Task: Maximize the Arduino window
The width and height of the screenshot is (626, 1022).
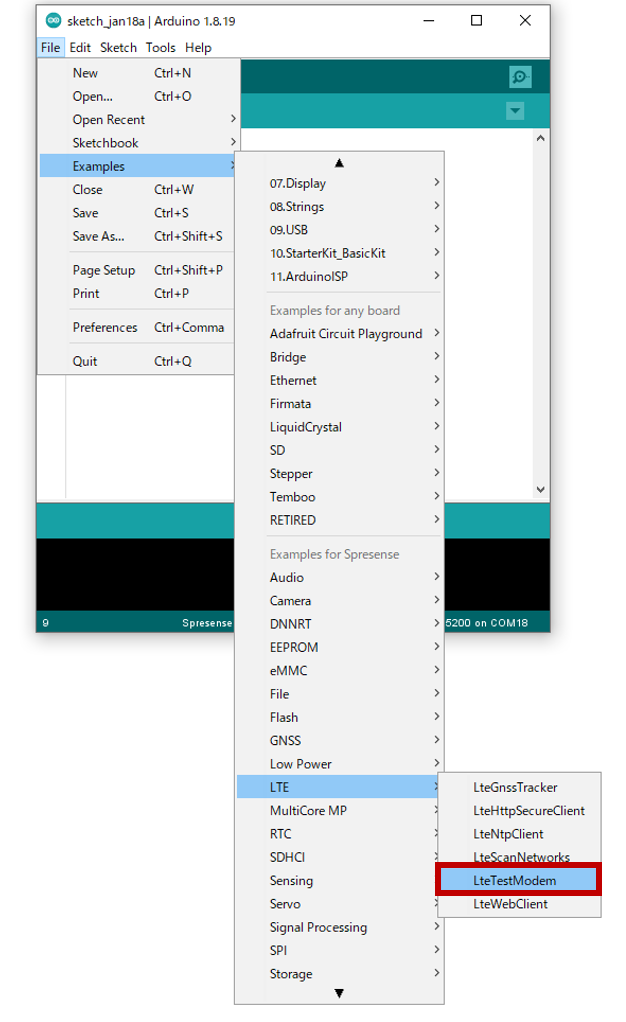Action: pos(477,21)
